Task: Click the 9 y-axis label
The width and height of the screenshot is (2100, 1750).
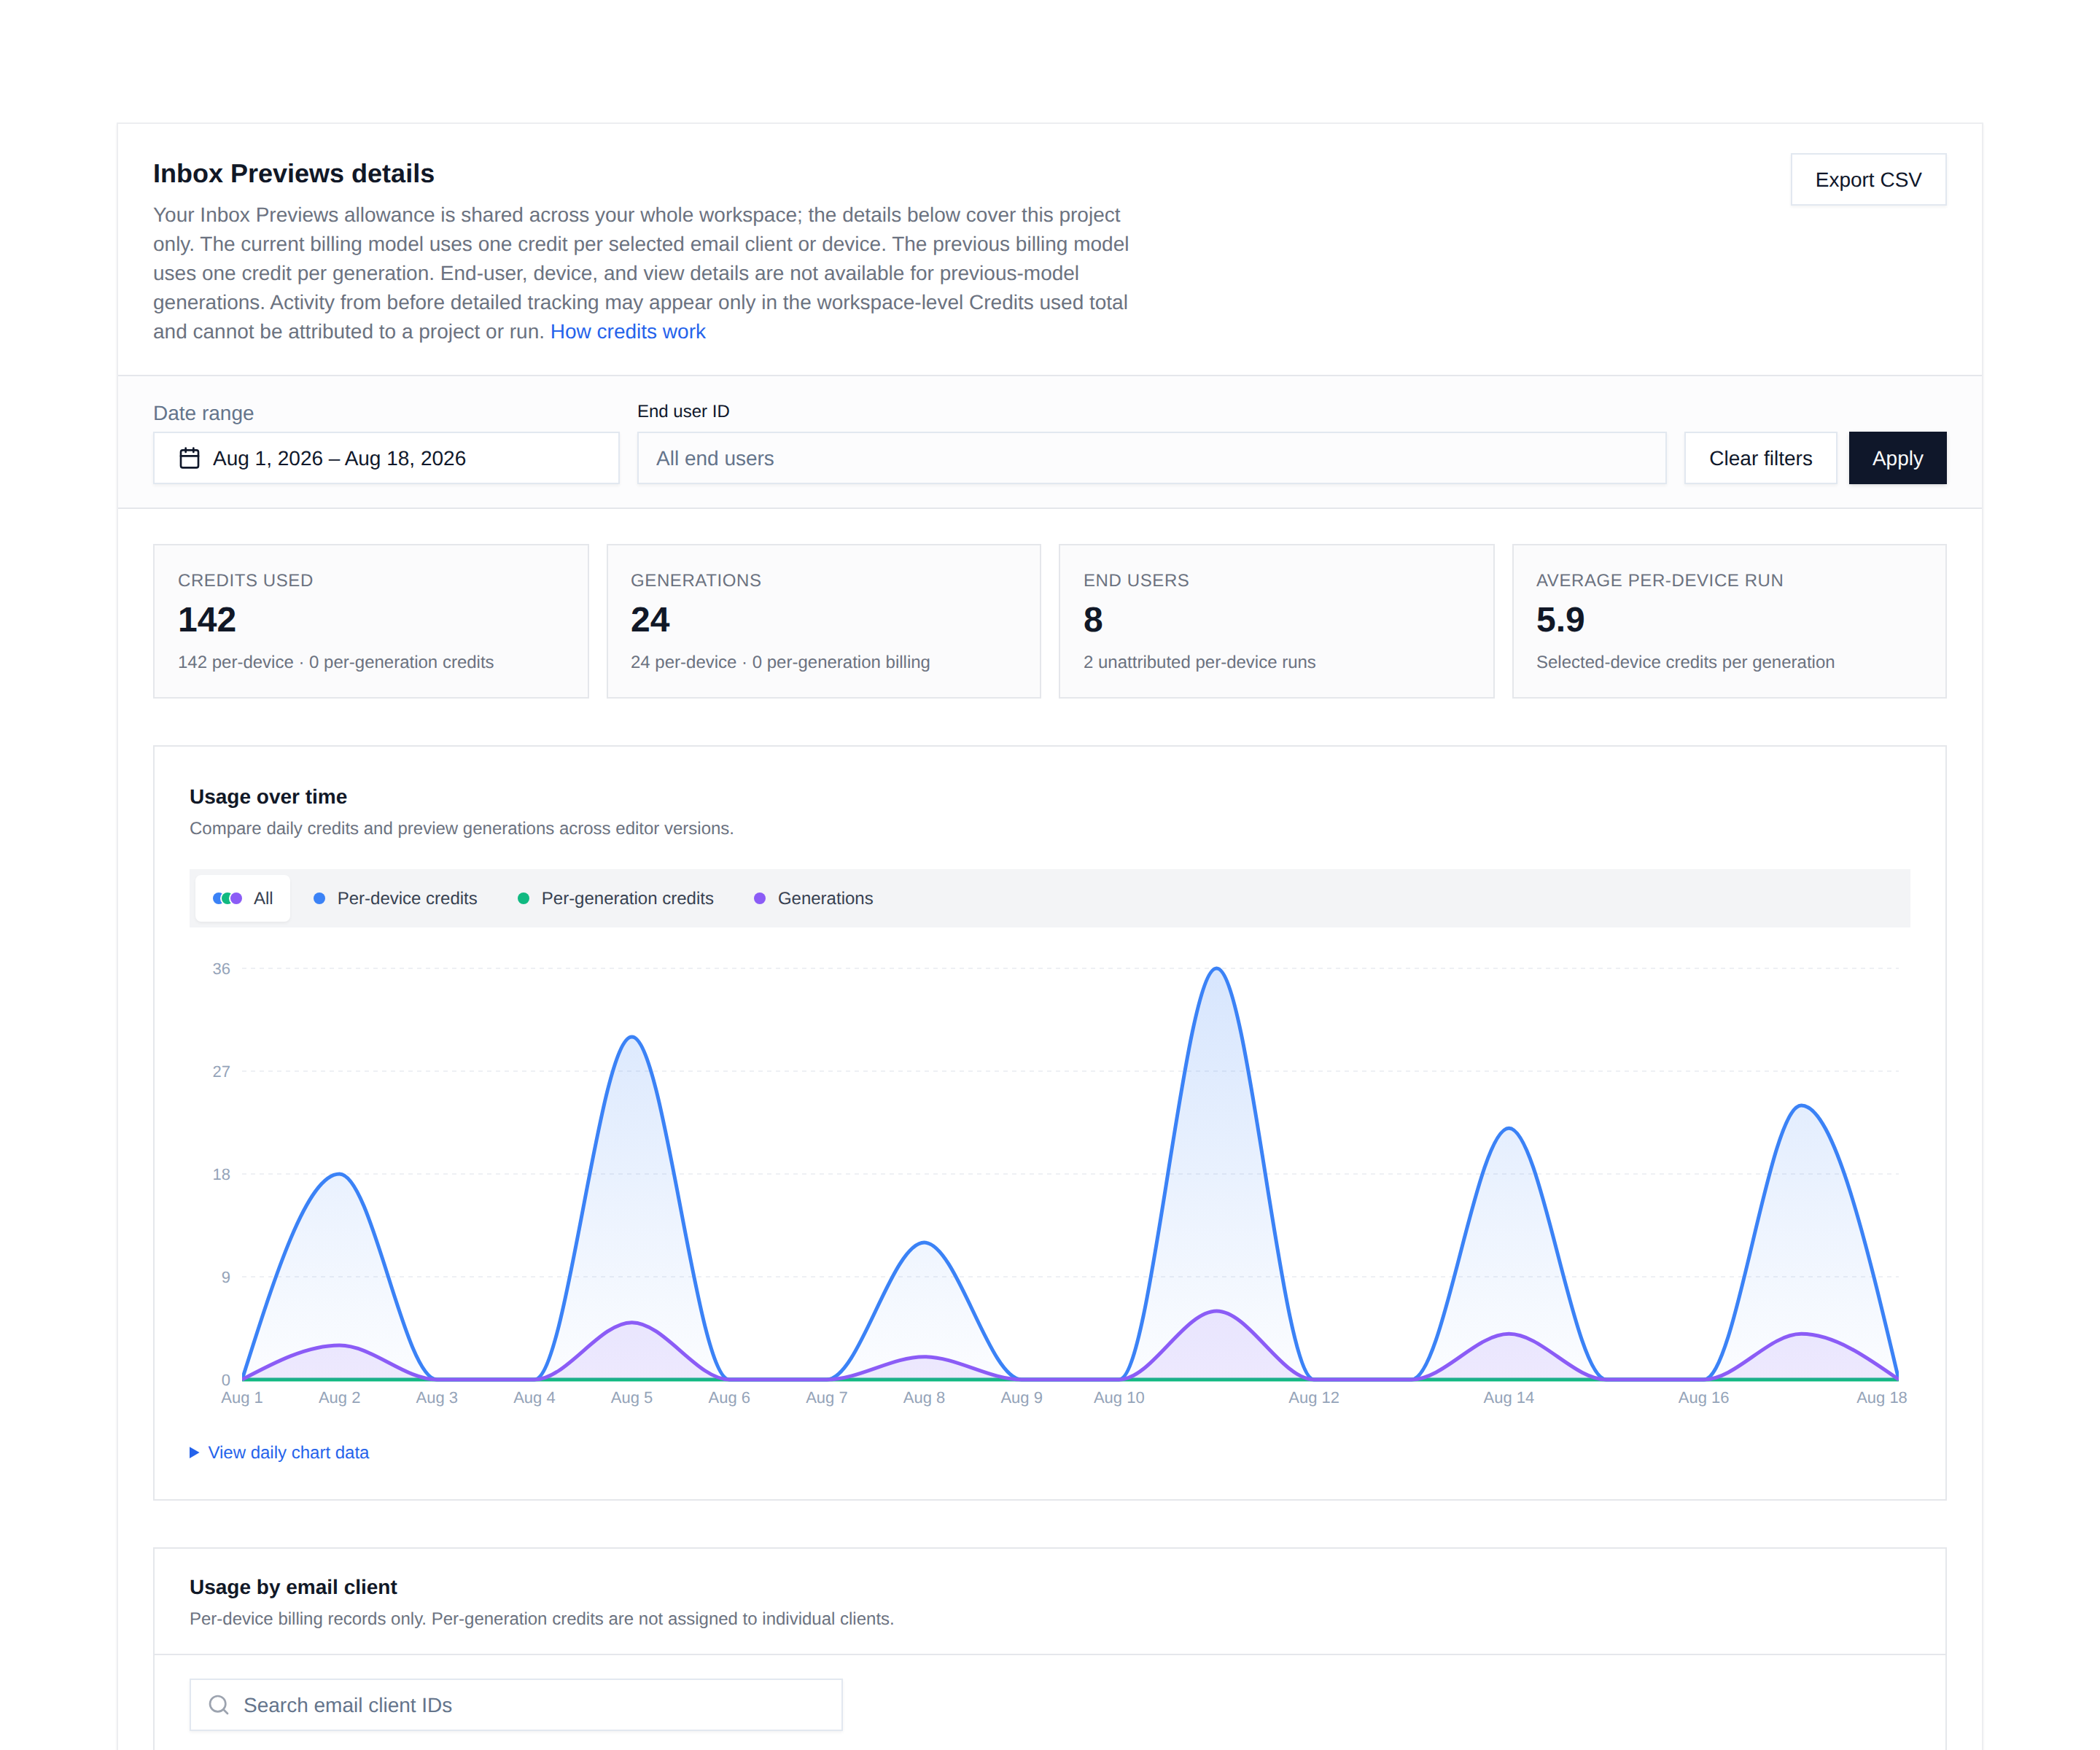Action: (226, 1277)
